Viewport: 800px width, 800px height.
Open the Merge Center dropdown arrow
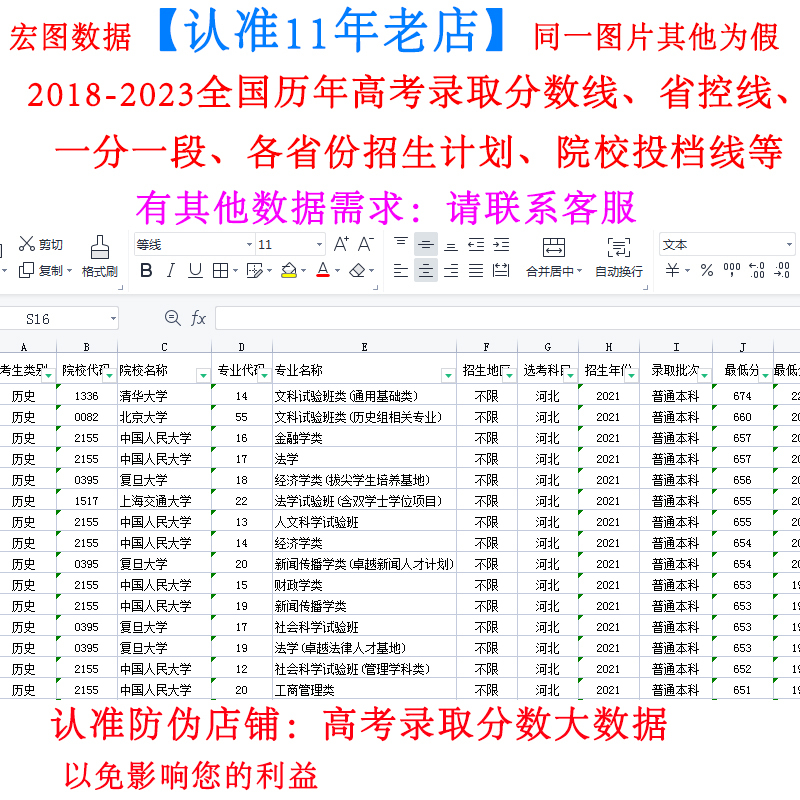click(579, 271)
